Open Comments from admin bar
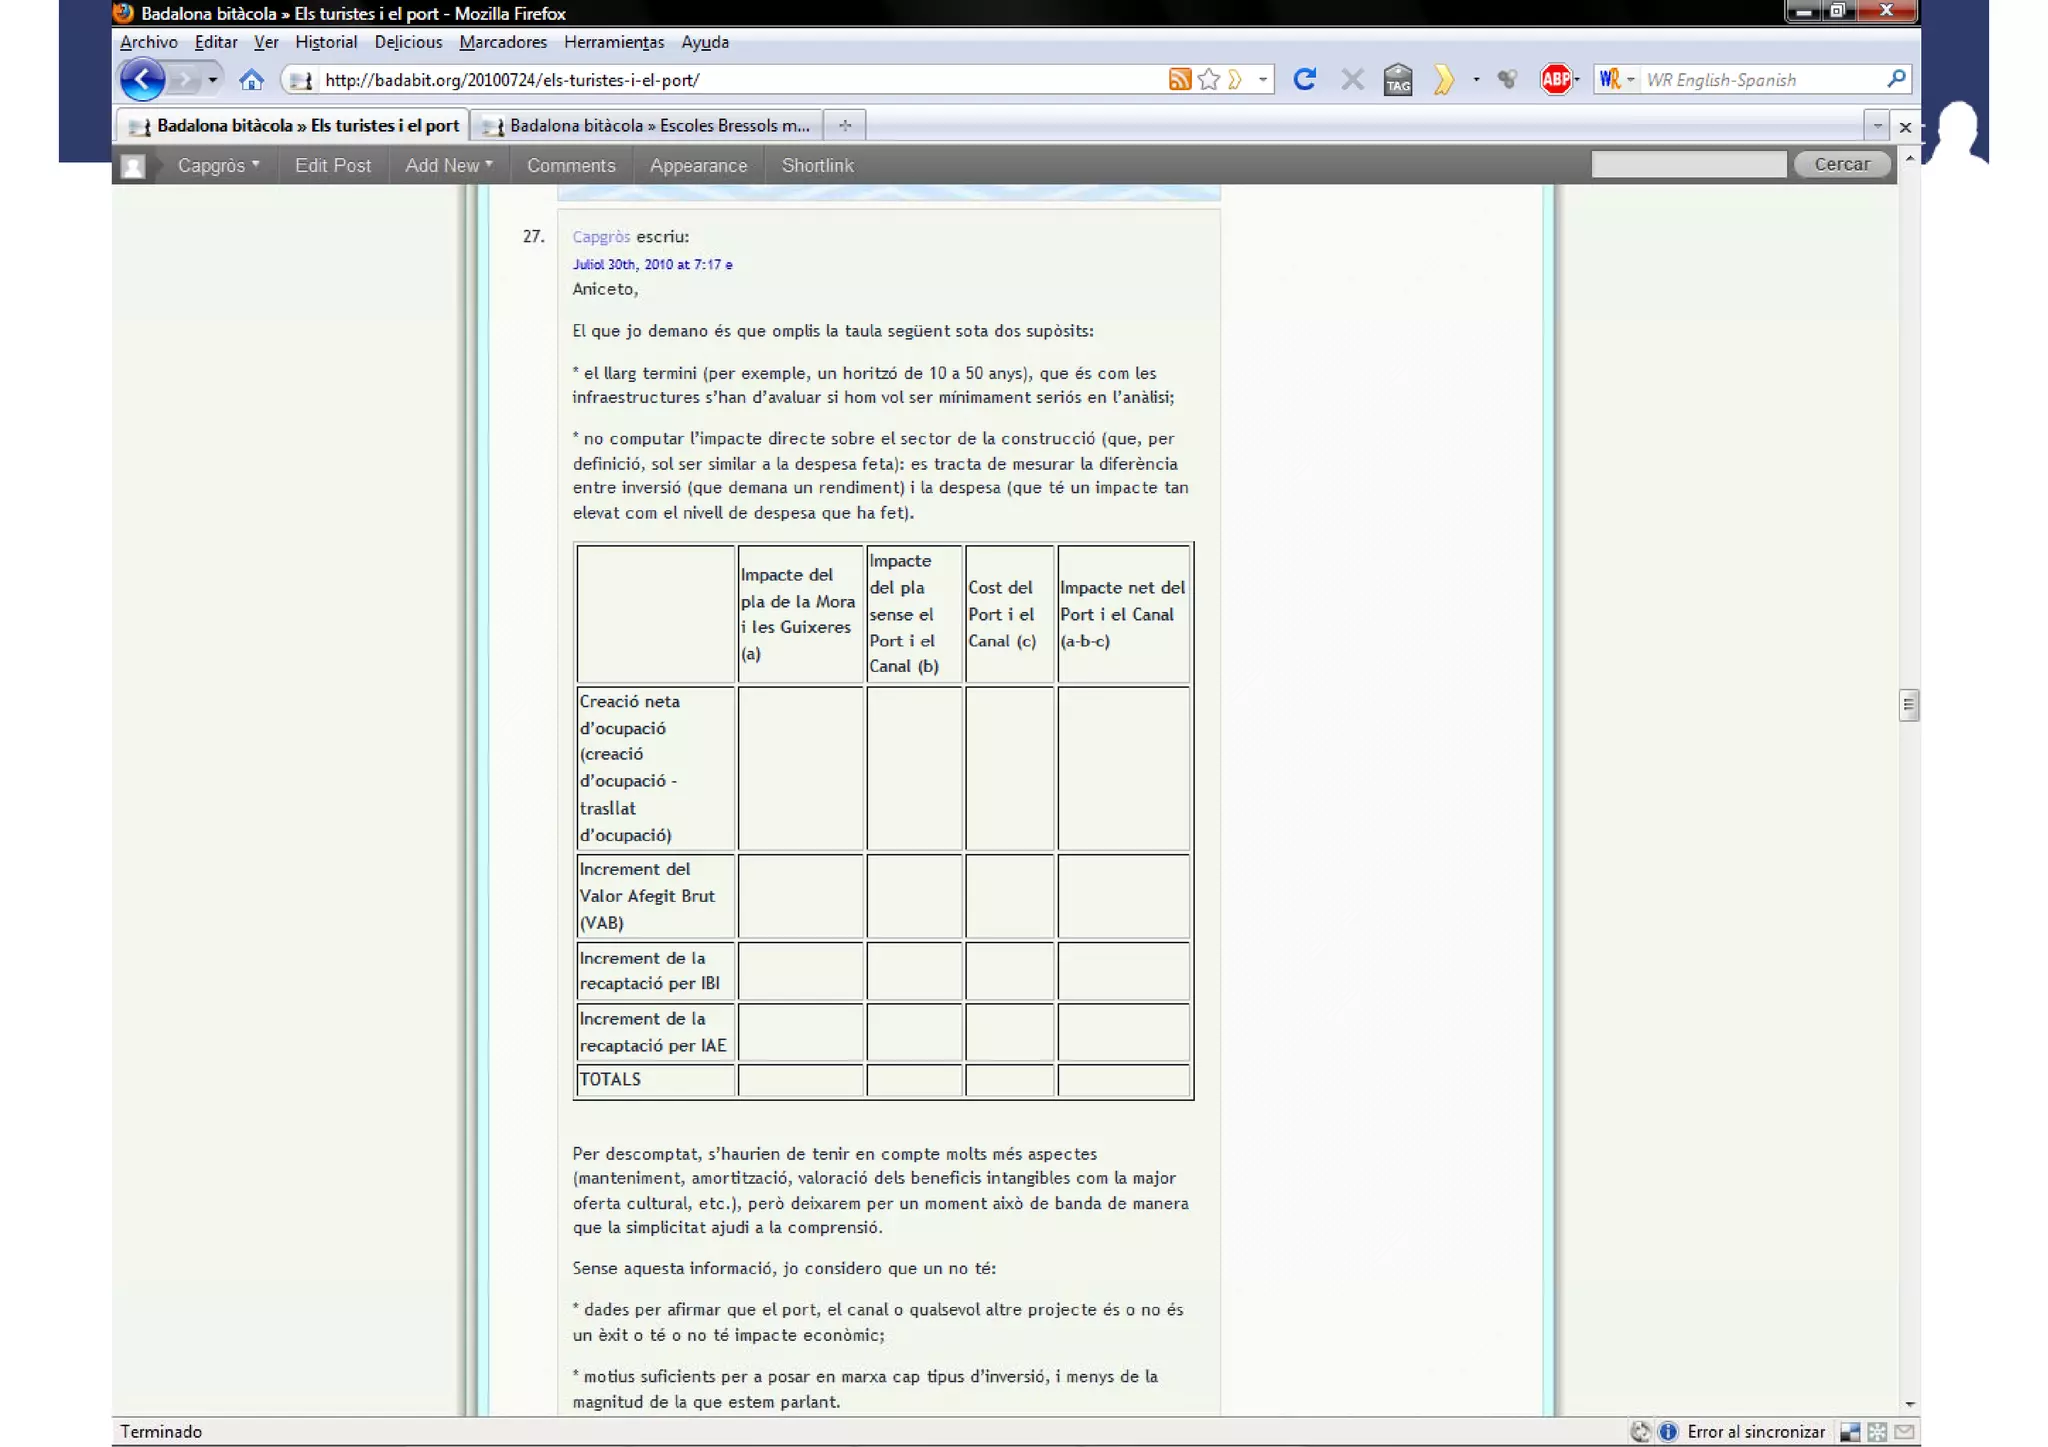The height and width of the screenshot is (1447, 2048). (x=571, y=166)
